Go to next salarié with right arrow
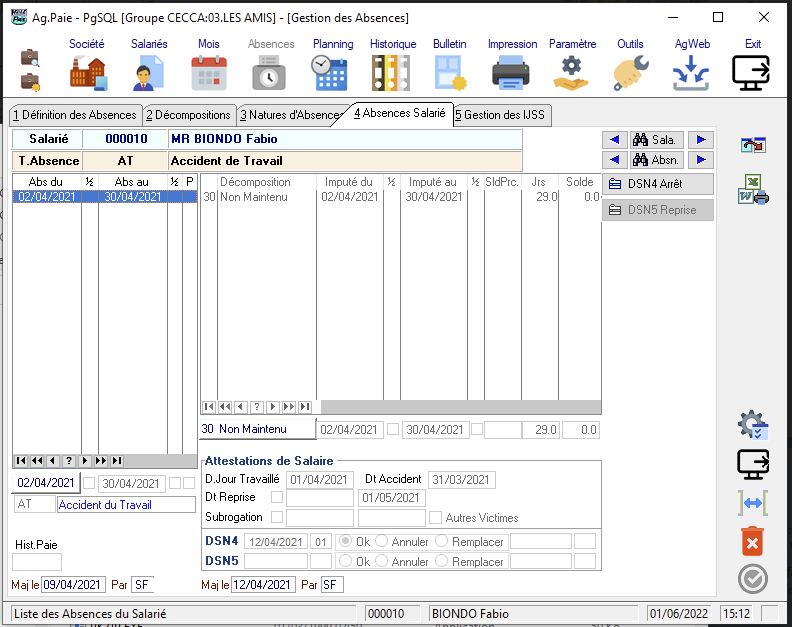This screenshot has height=627, width=792. coord(702,140)
